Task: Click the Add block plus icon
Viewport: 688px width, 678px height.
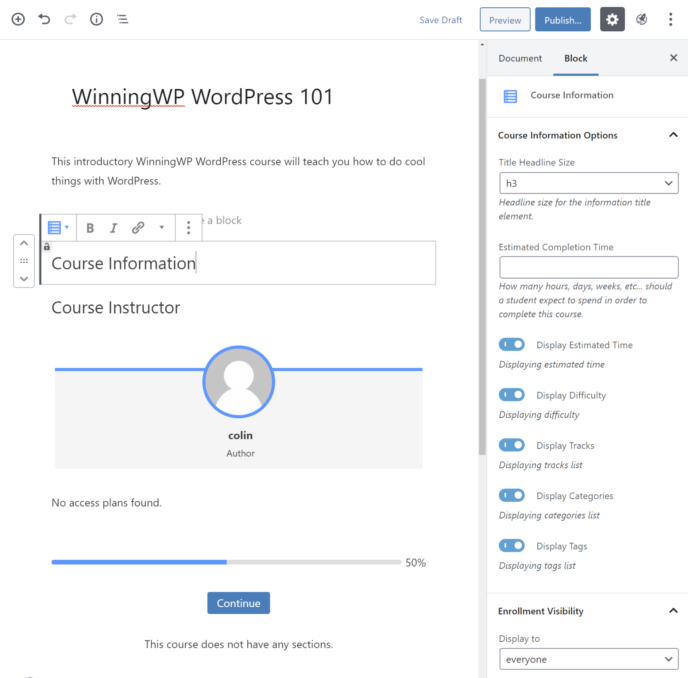Action: [18, 19]
